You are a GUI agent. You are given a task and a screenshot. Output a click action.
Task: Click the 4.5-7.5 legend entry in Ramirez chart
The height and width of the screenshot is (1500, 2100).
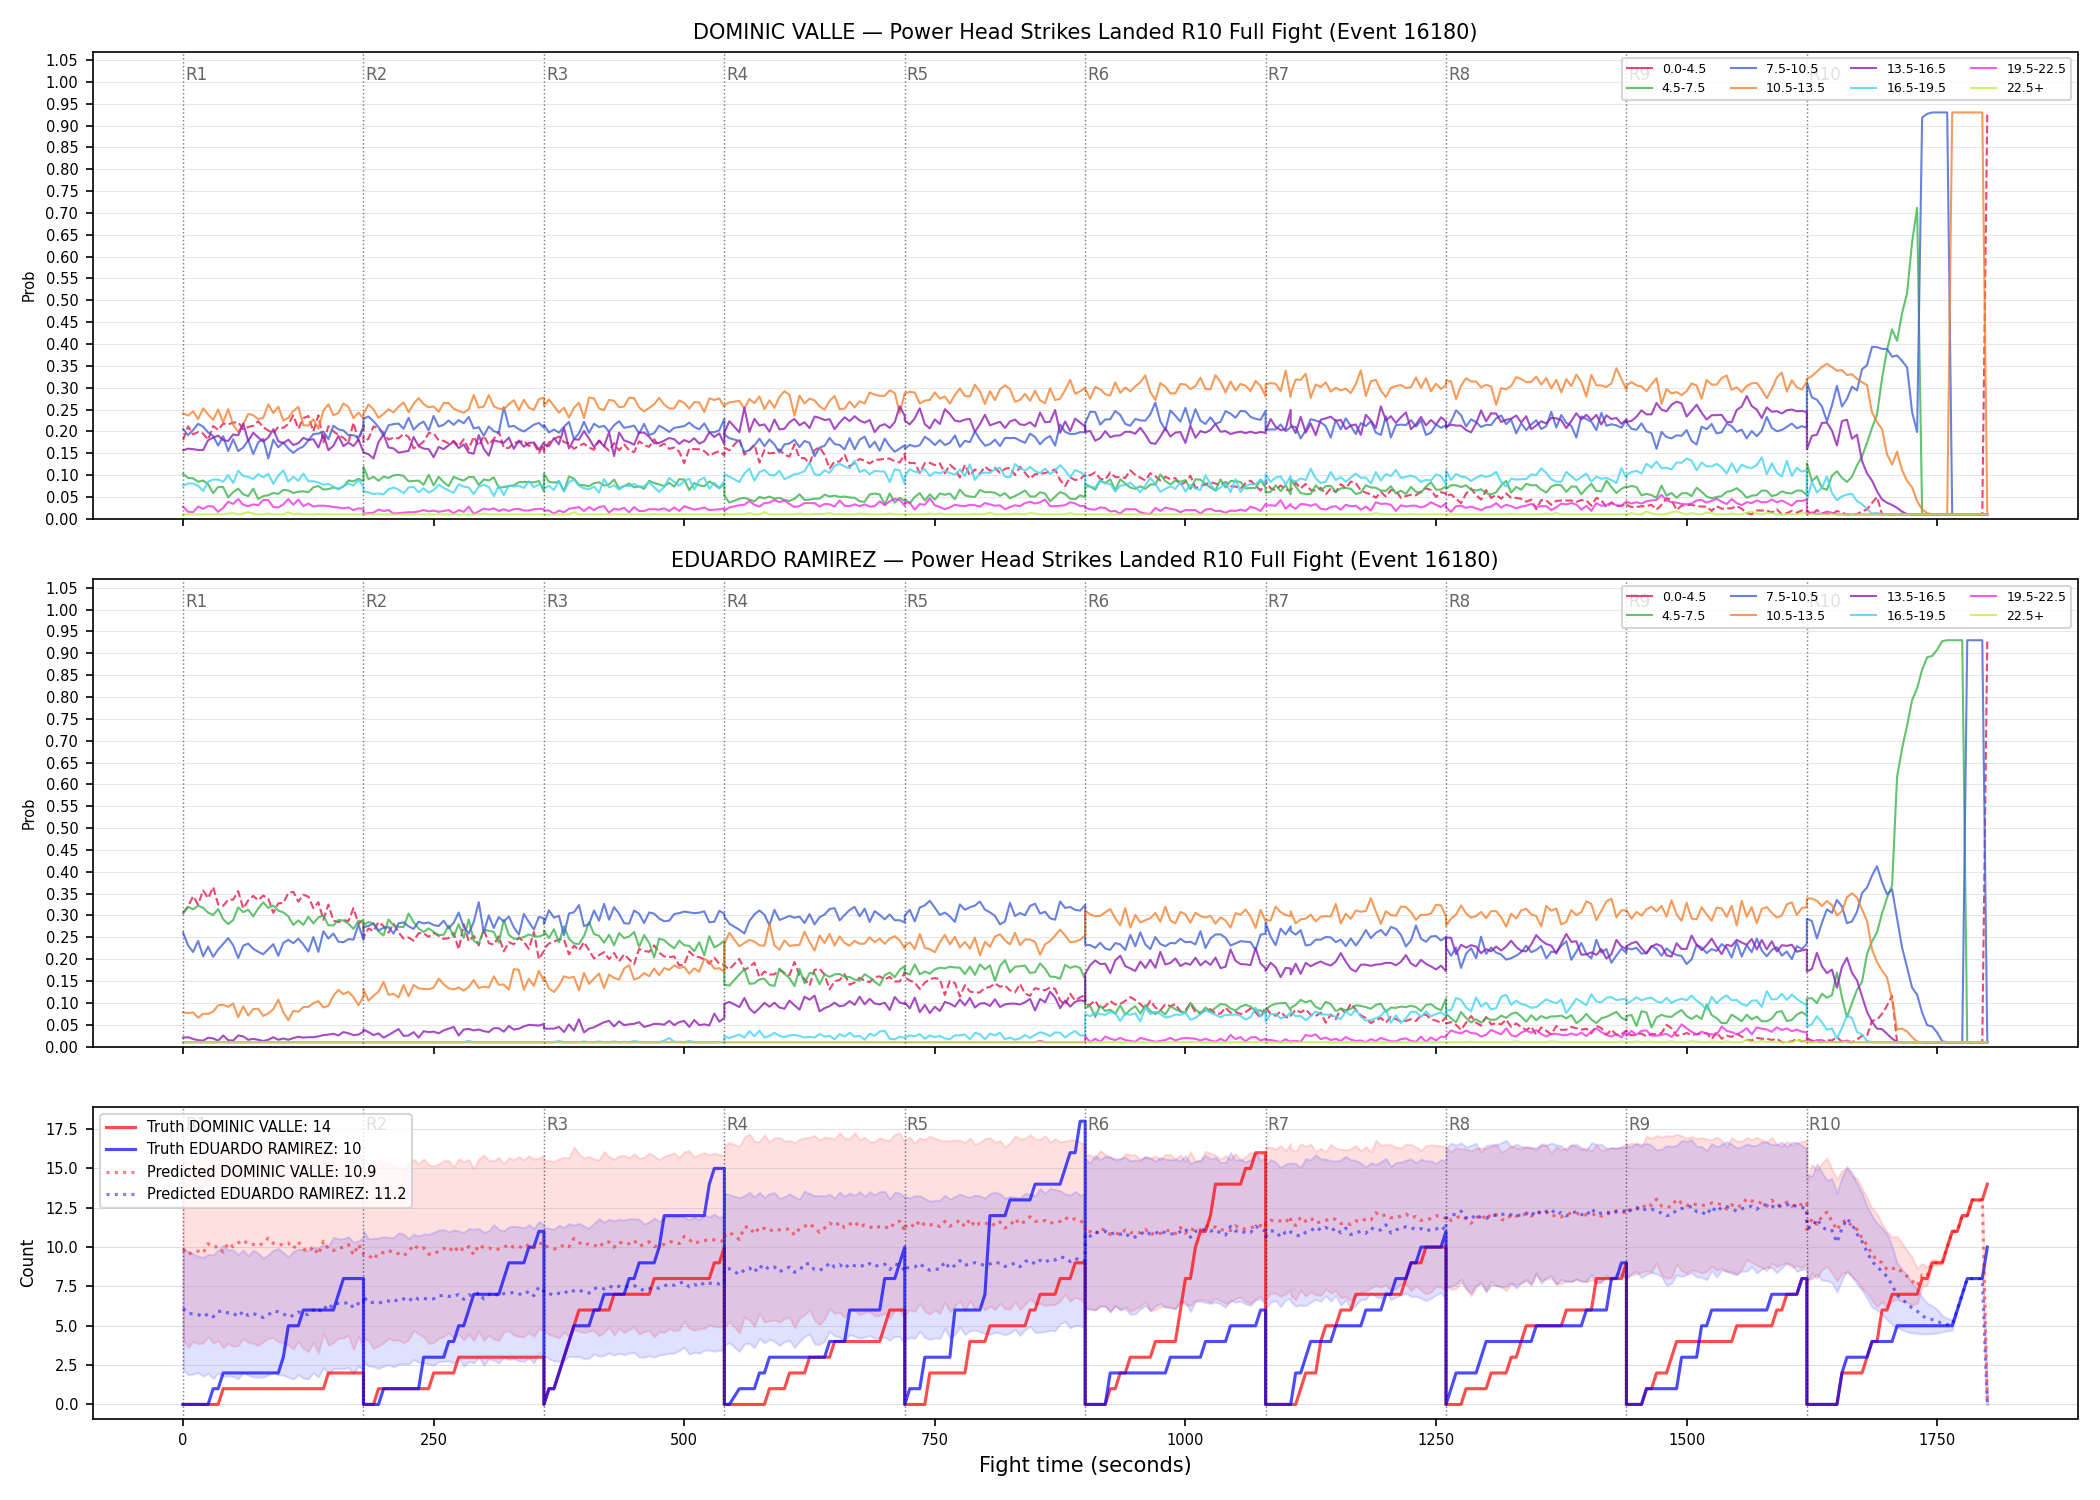[1666, 616]
